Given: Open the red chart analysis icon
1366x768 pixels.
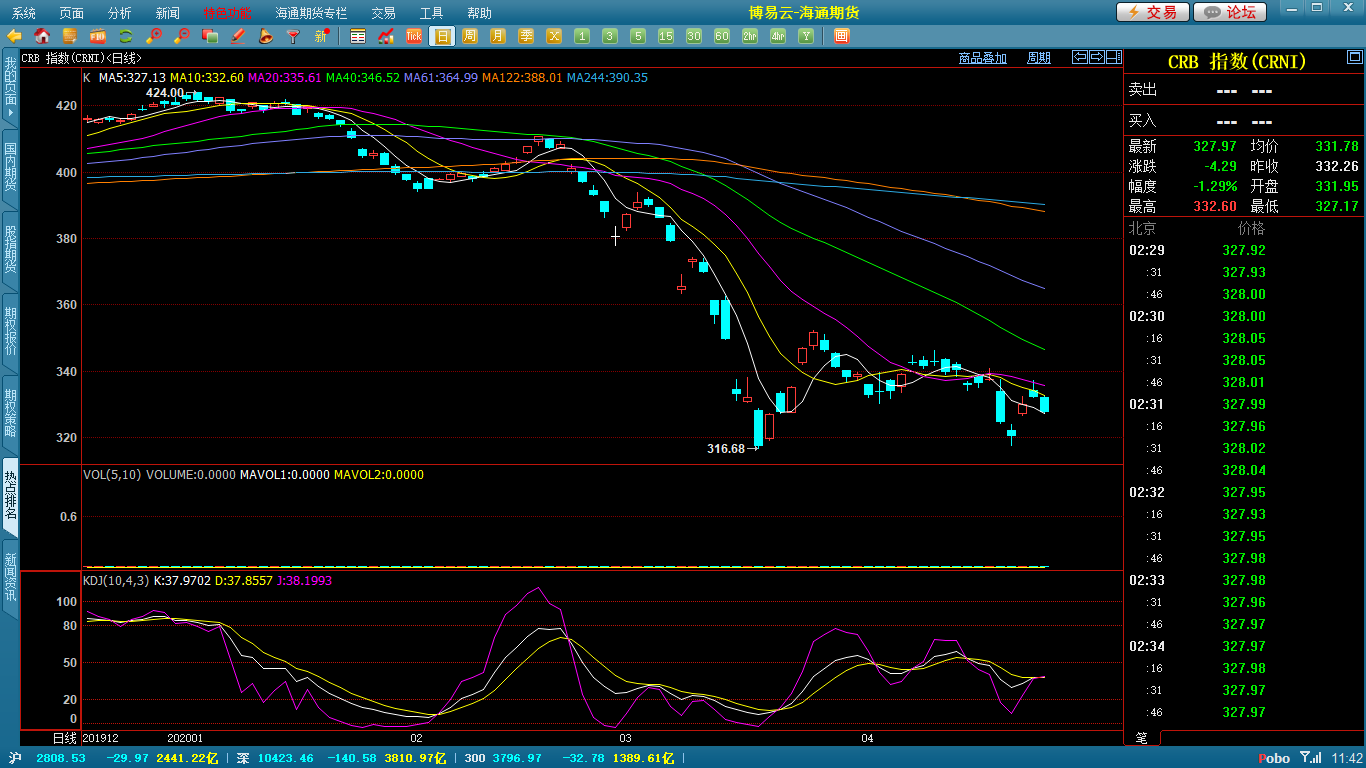Looking at the screenshot, I should pyautogui.click(x=386, y=36).
